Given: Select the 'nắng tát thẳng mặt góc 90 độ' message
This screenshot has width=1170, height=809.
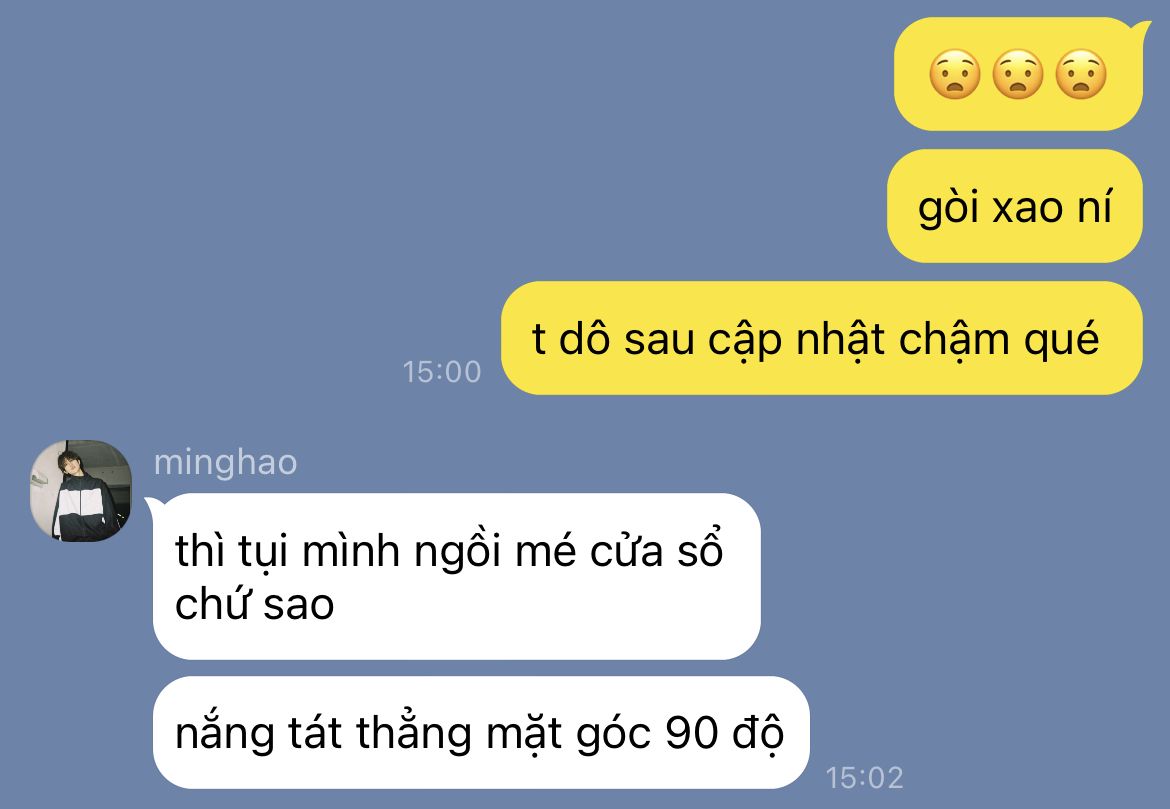Looking at the screenshot, I should pyautogui.click(x=481, y=732).
